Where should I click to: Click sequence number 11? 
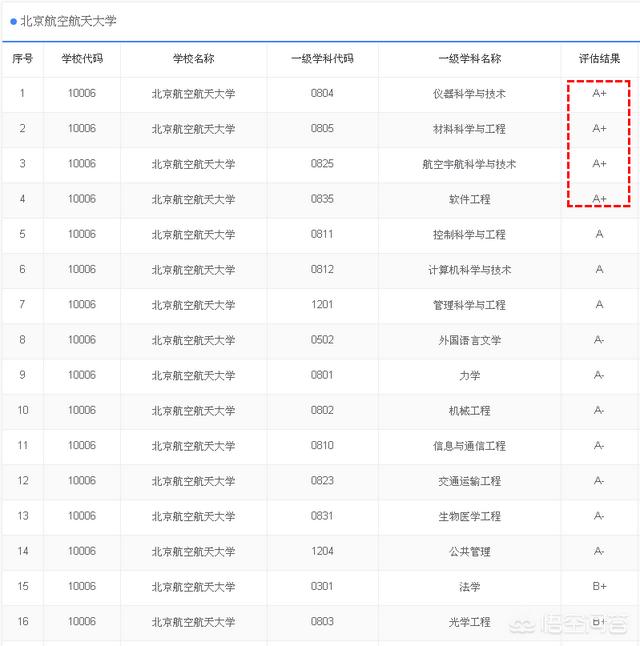(x=23, y=445)
